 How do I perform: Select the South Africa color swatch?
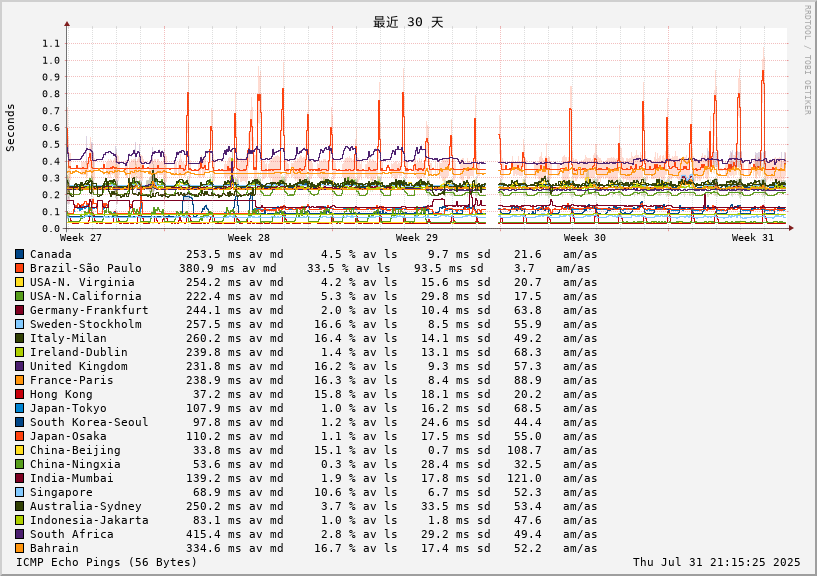20,534
